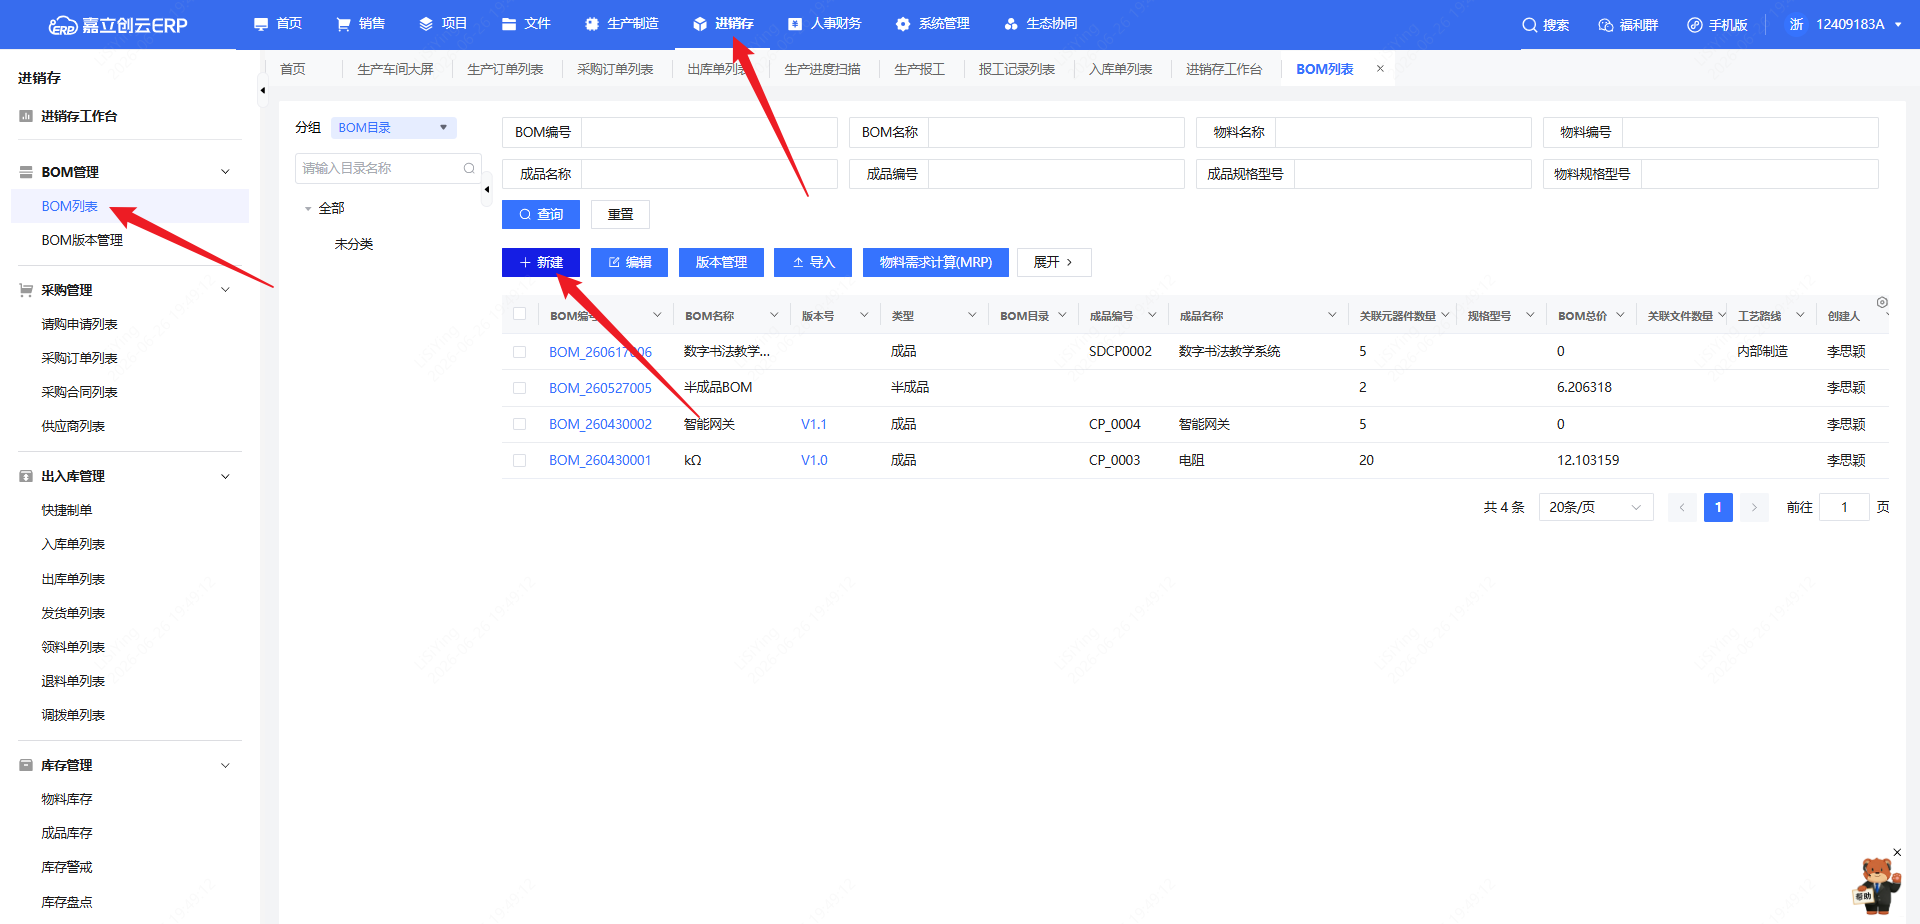
Task: Switch to the 进销存工作台 tab
Action: (x=1224, y=69)
